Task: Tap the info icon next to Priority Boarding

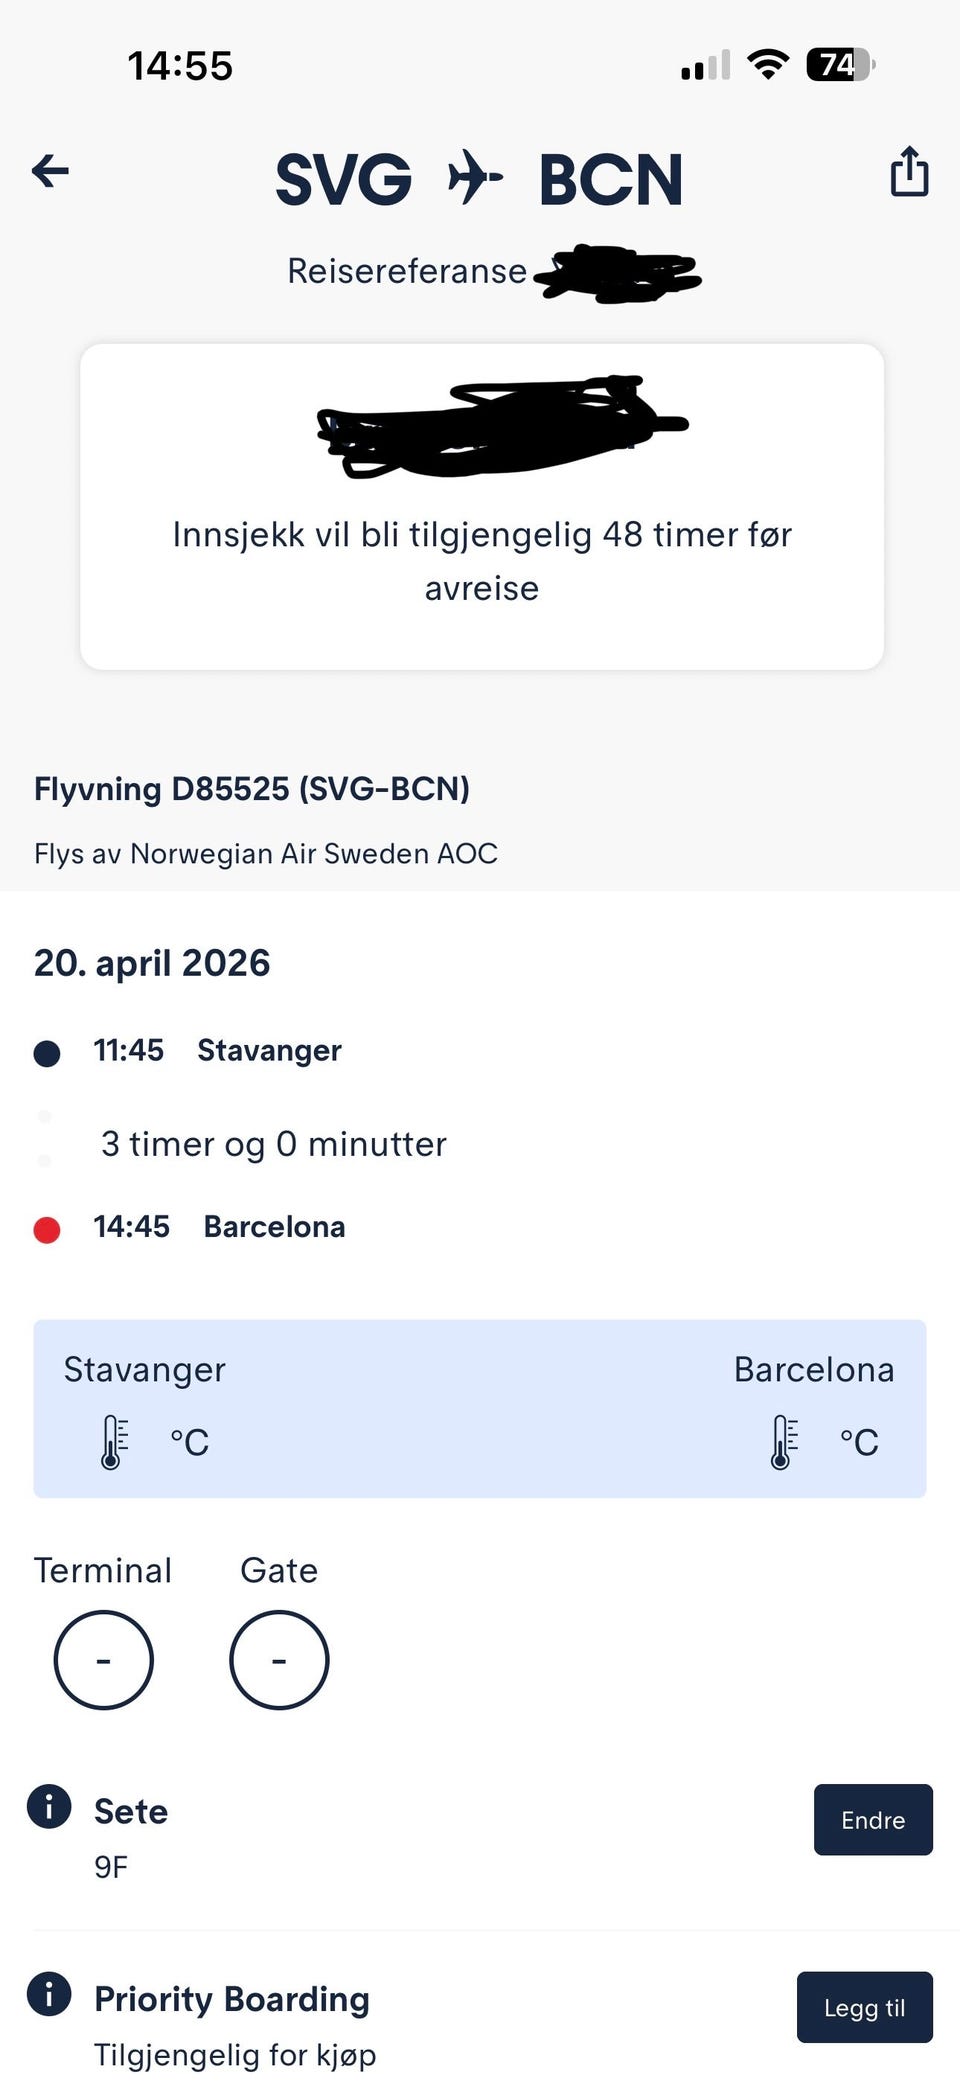Action: pos(49,1993)
